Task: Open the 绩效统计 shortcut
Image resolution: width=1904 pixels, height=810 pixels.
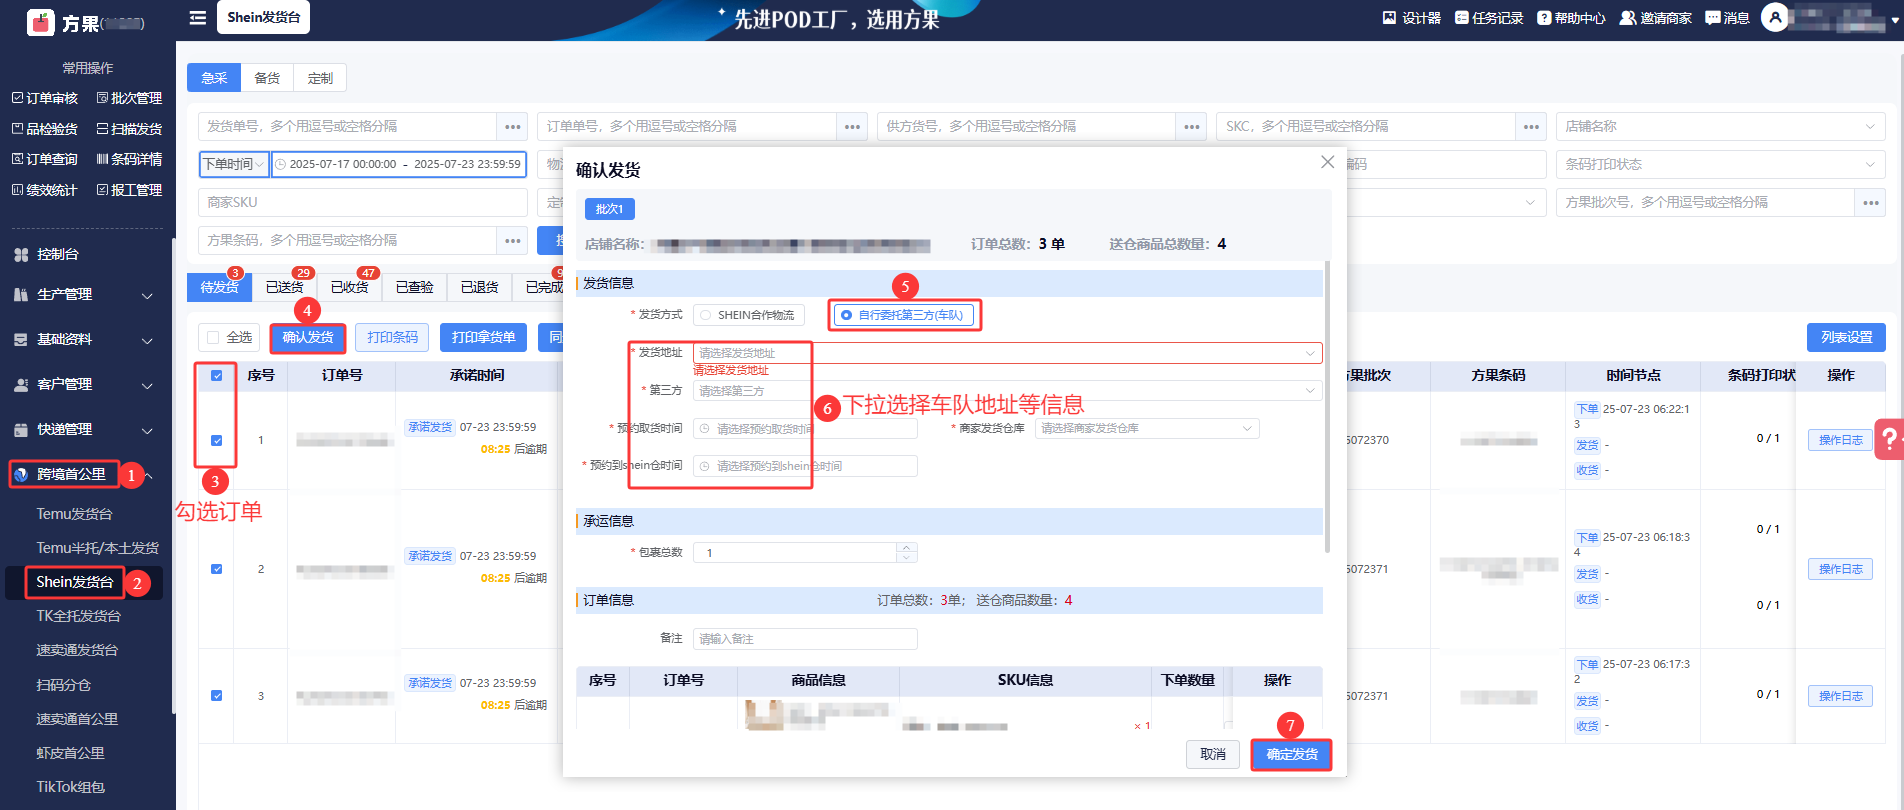Action: 44,190
